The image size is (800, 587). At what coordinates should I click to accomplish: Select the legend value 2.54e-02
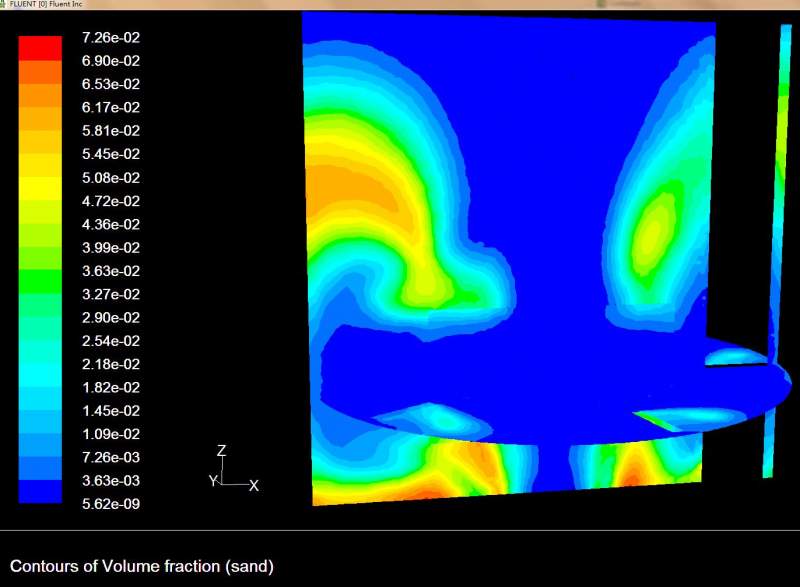[x=111, y=341]
